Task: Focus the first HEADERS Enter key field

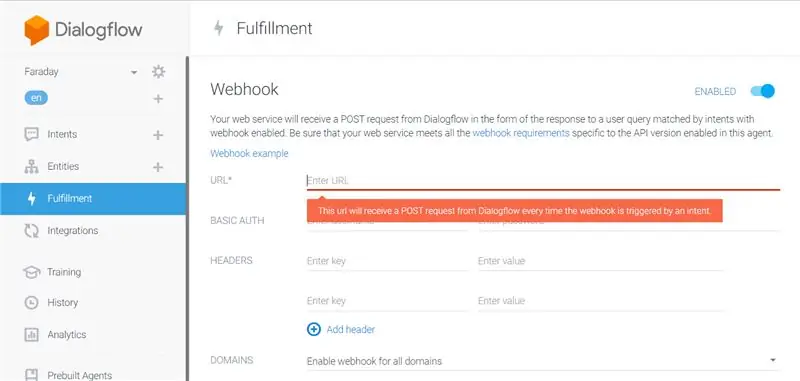Action: click(387, 261)
